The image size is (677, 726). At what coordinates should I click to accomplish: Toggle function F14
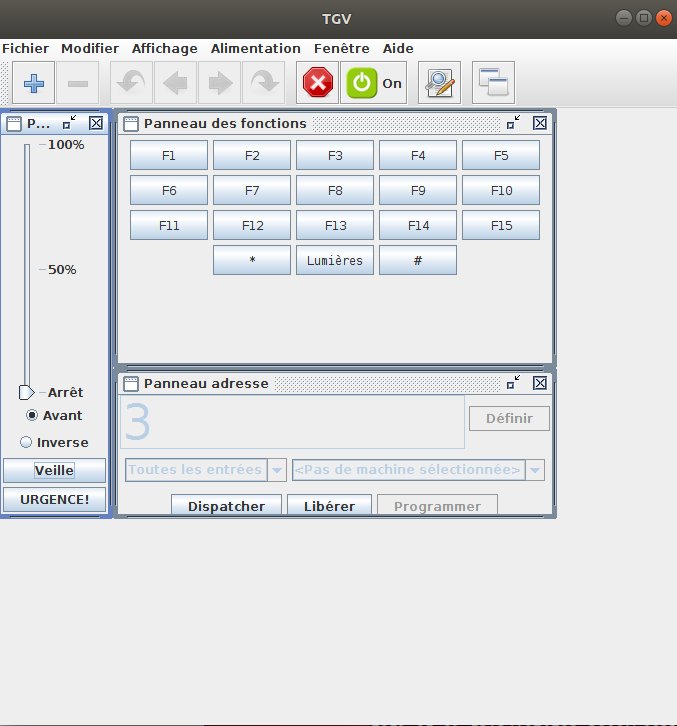(418, 225)
